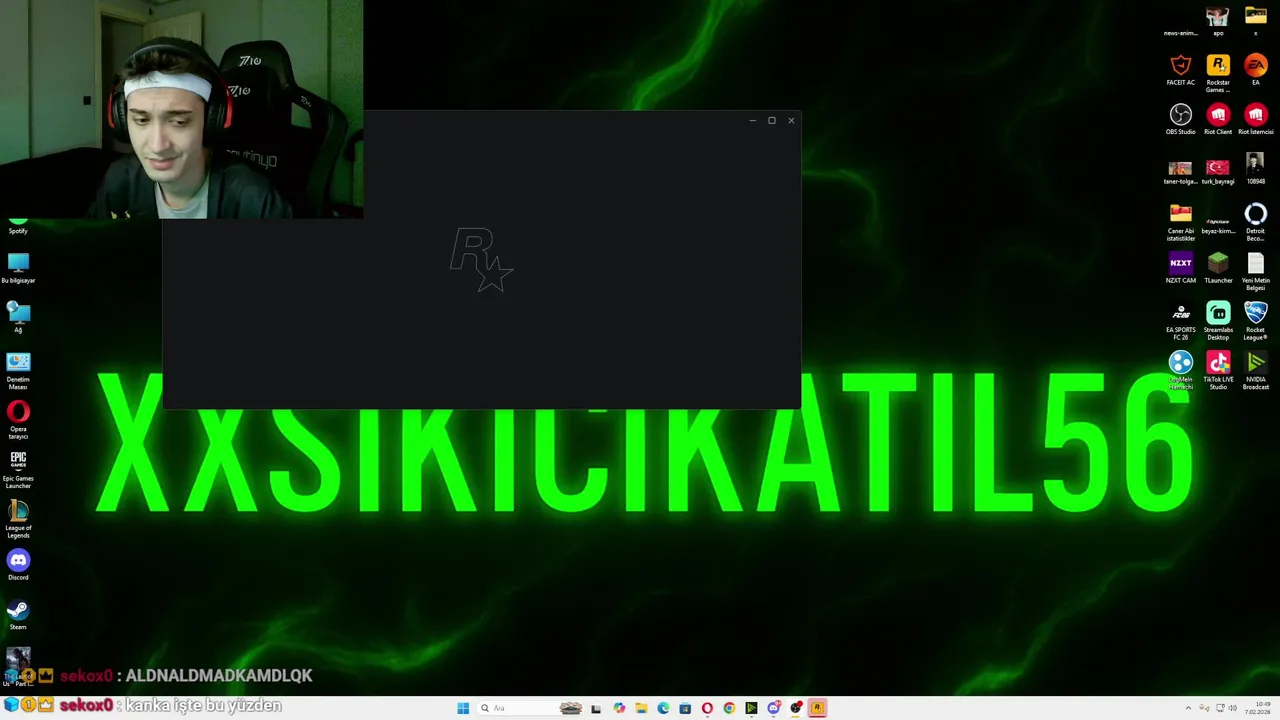This screenshot has height=720, width=1280.
Task: Launch NVIDIA Broadcast desktop shortcut
Action: point(1256,370)
